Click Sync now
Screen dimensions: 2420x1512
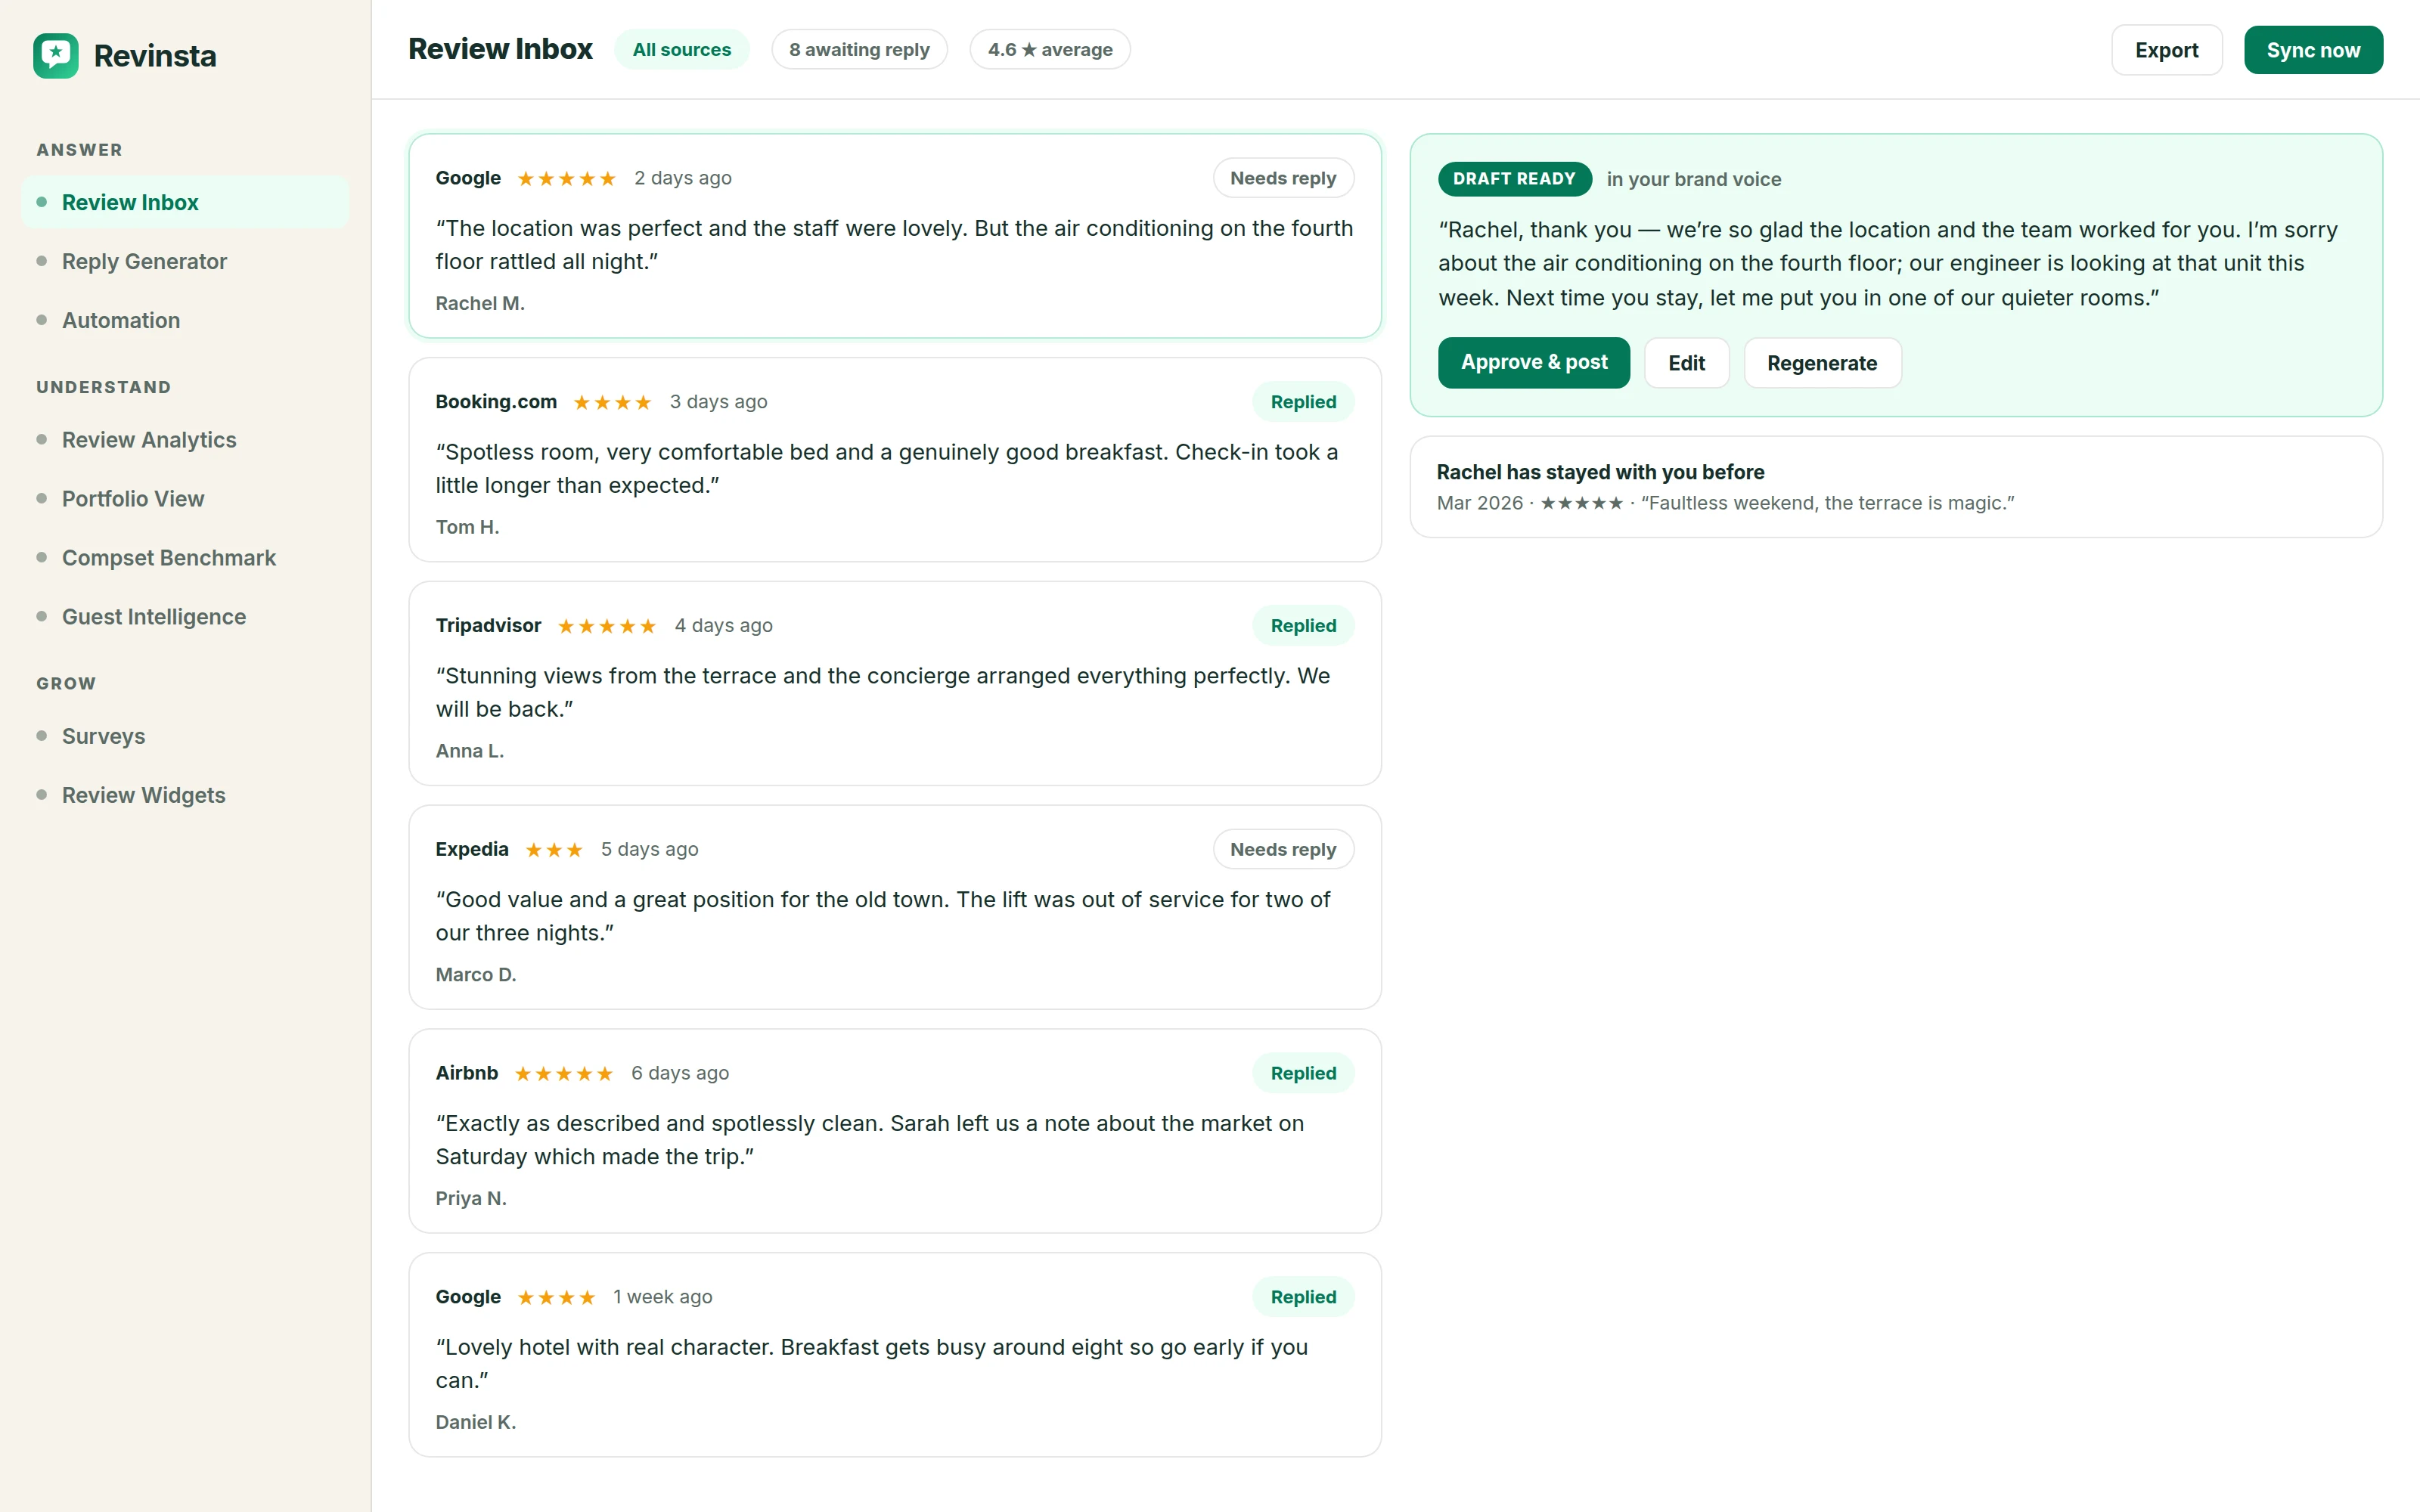coord(2313,50)
